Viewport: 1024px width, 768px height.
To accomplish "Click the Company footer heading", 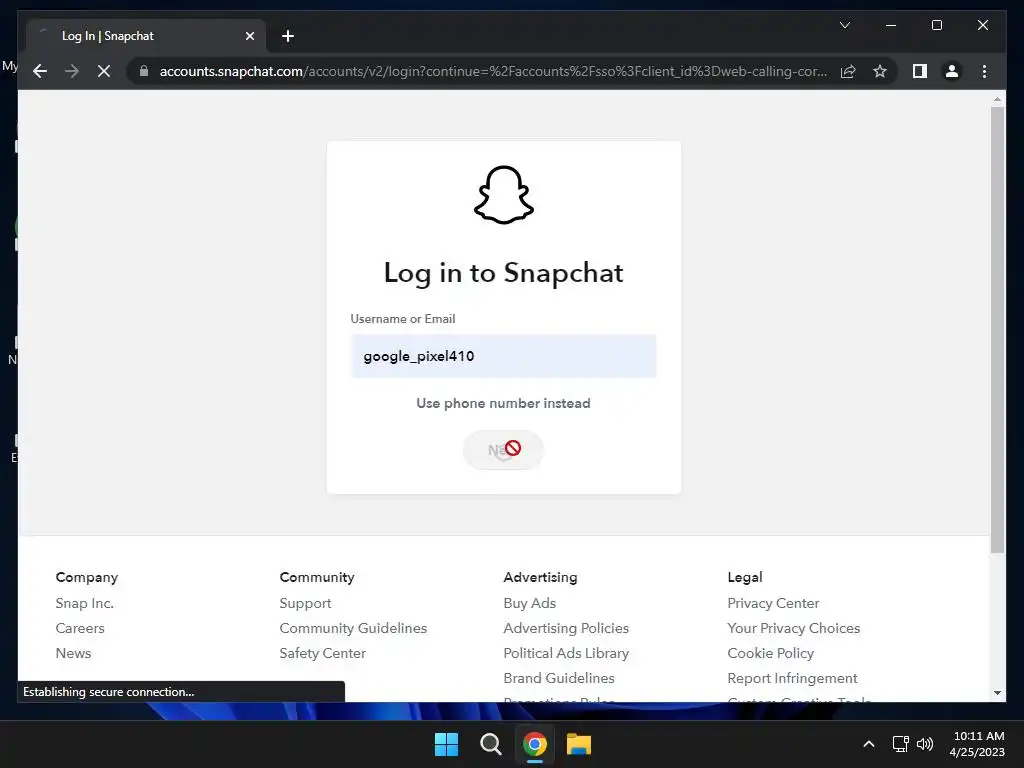I will pyautogui.click(x=87, y=577).
